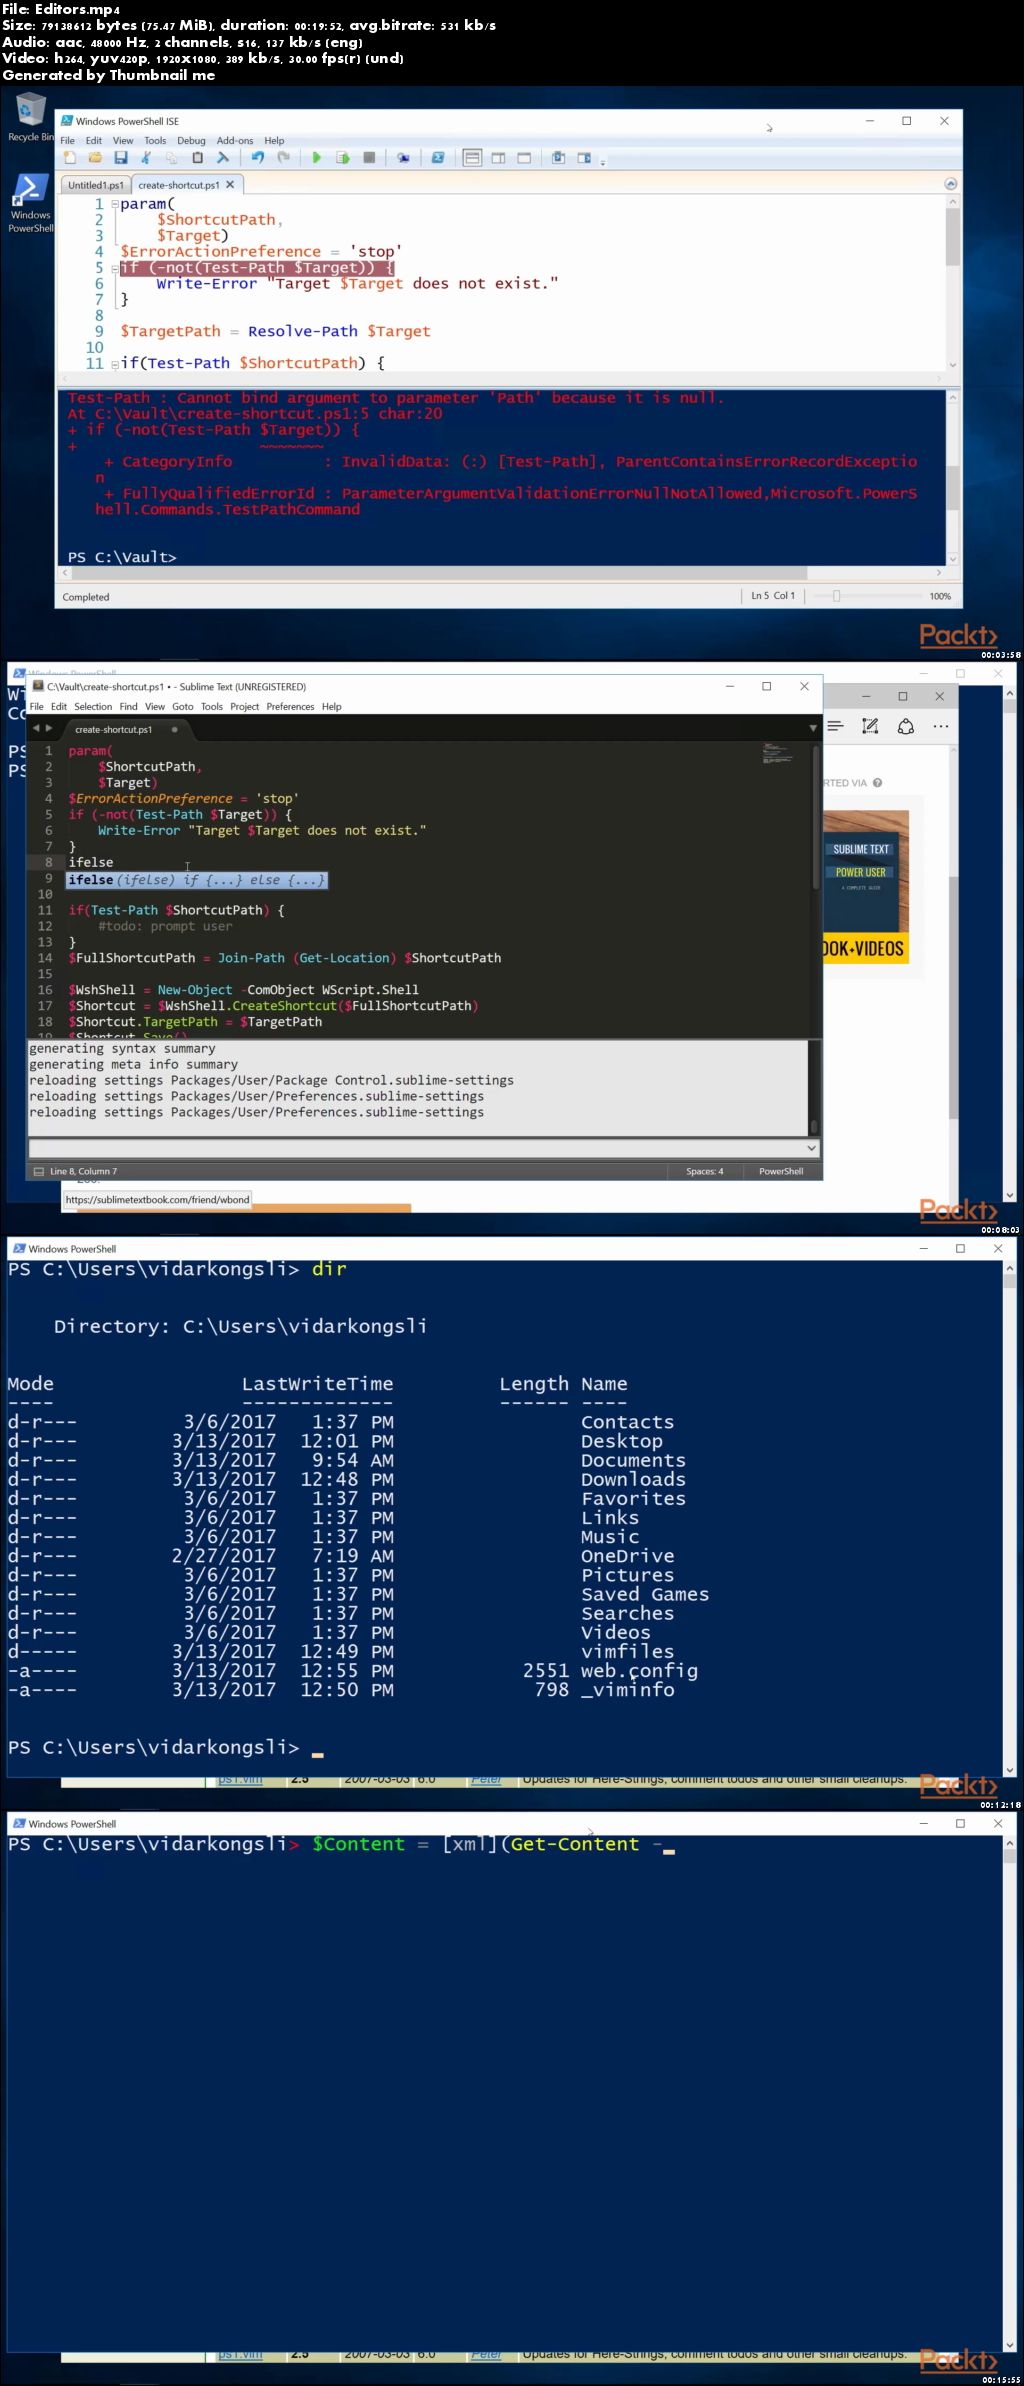This screenshot has height=2386, width=1024.
Task: Change syntax via PowerShell label in Sublime status bar
Action: [x=781, y=1171]
